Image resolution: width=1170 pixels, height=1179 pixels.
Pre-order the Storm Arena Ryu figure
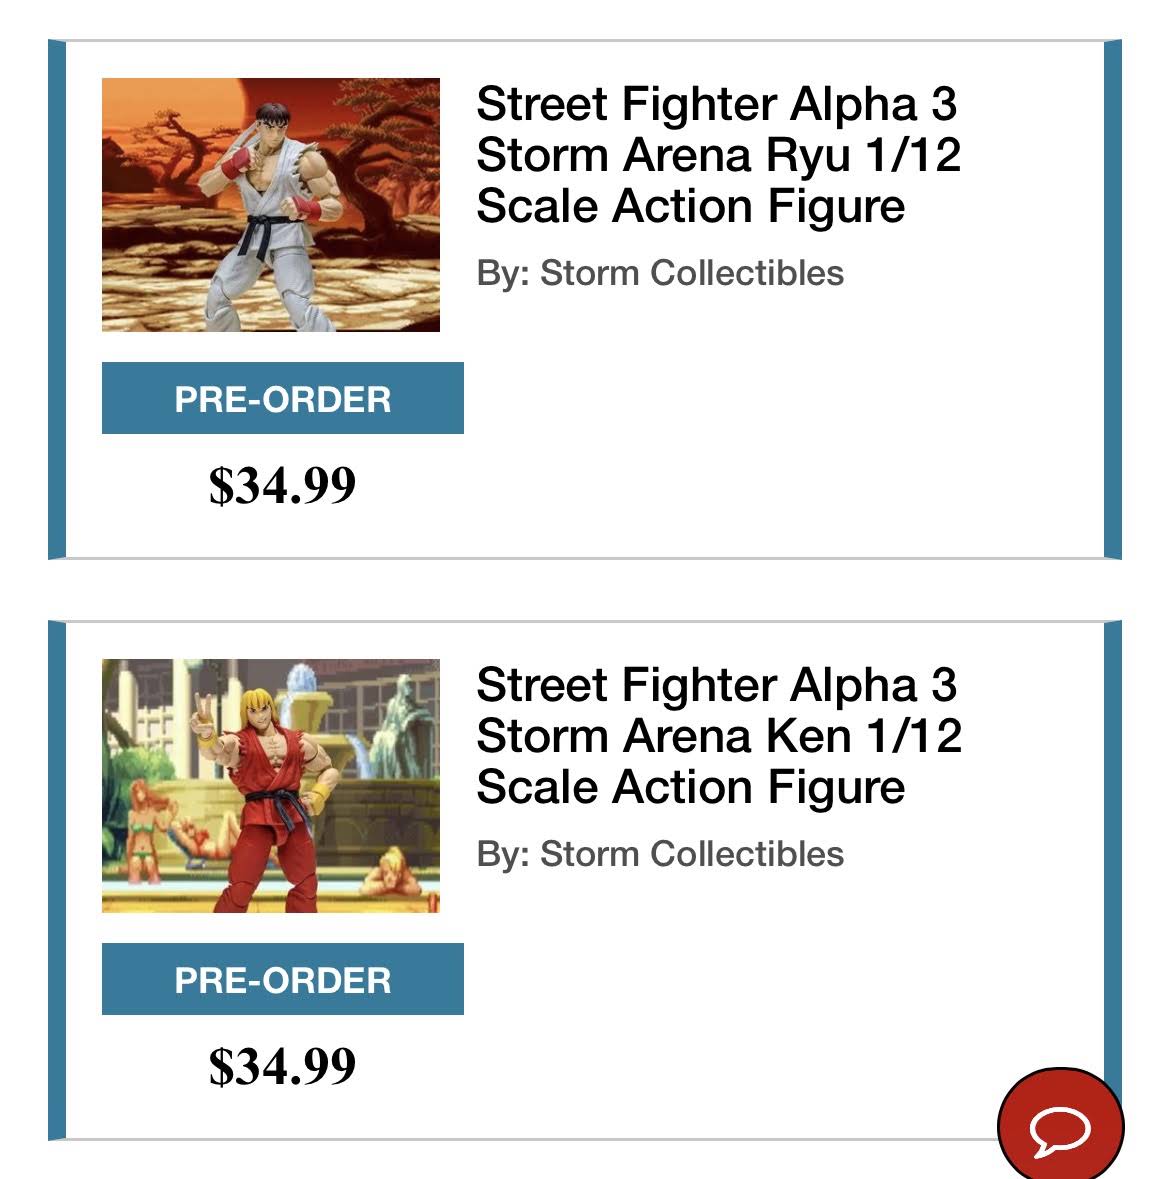[x=283, y=398]
